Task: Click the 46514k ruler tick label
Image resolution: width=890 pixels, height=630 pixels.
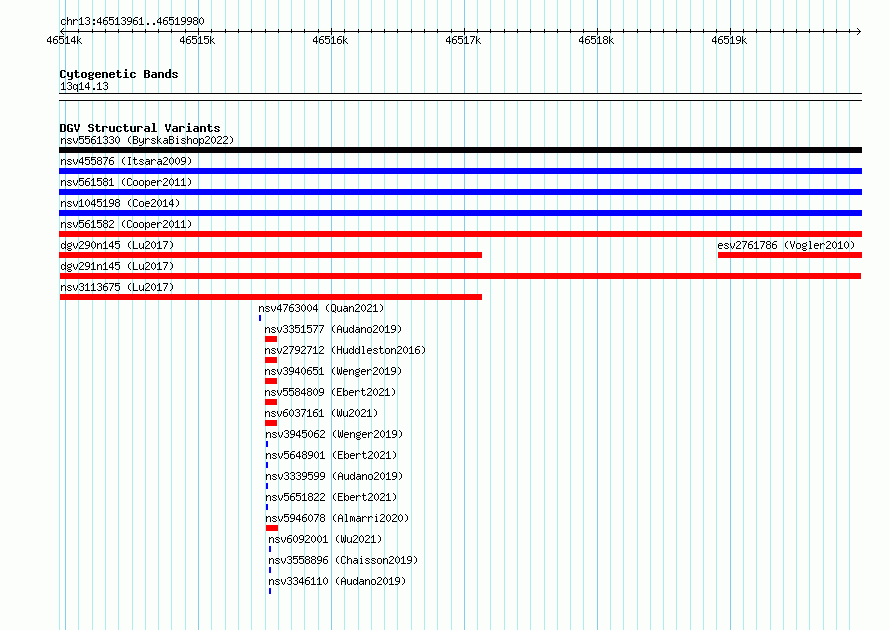Action: (64, 40)
